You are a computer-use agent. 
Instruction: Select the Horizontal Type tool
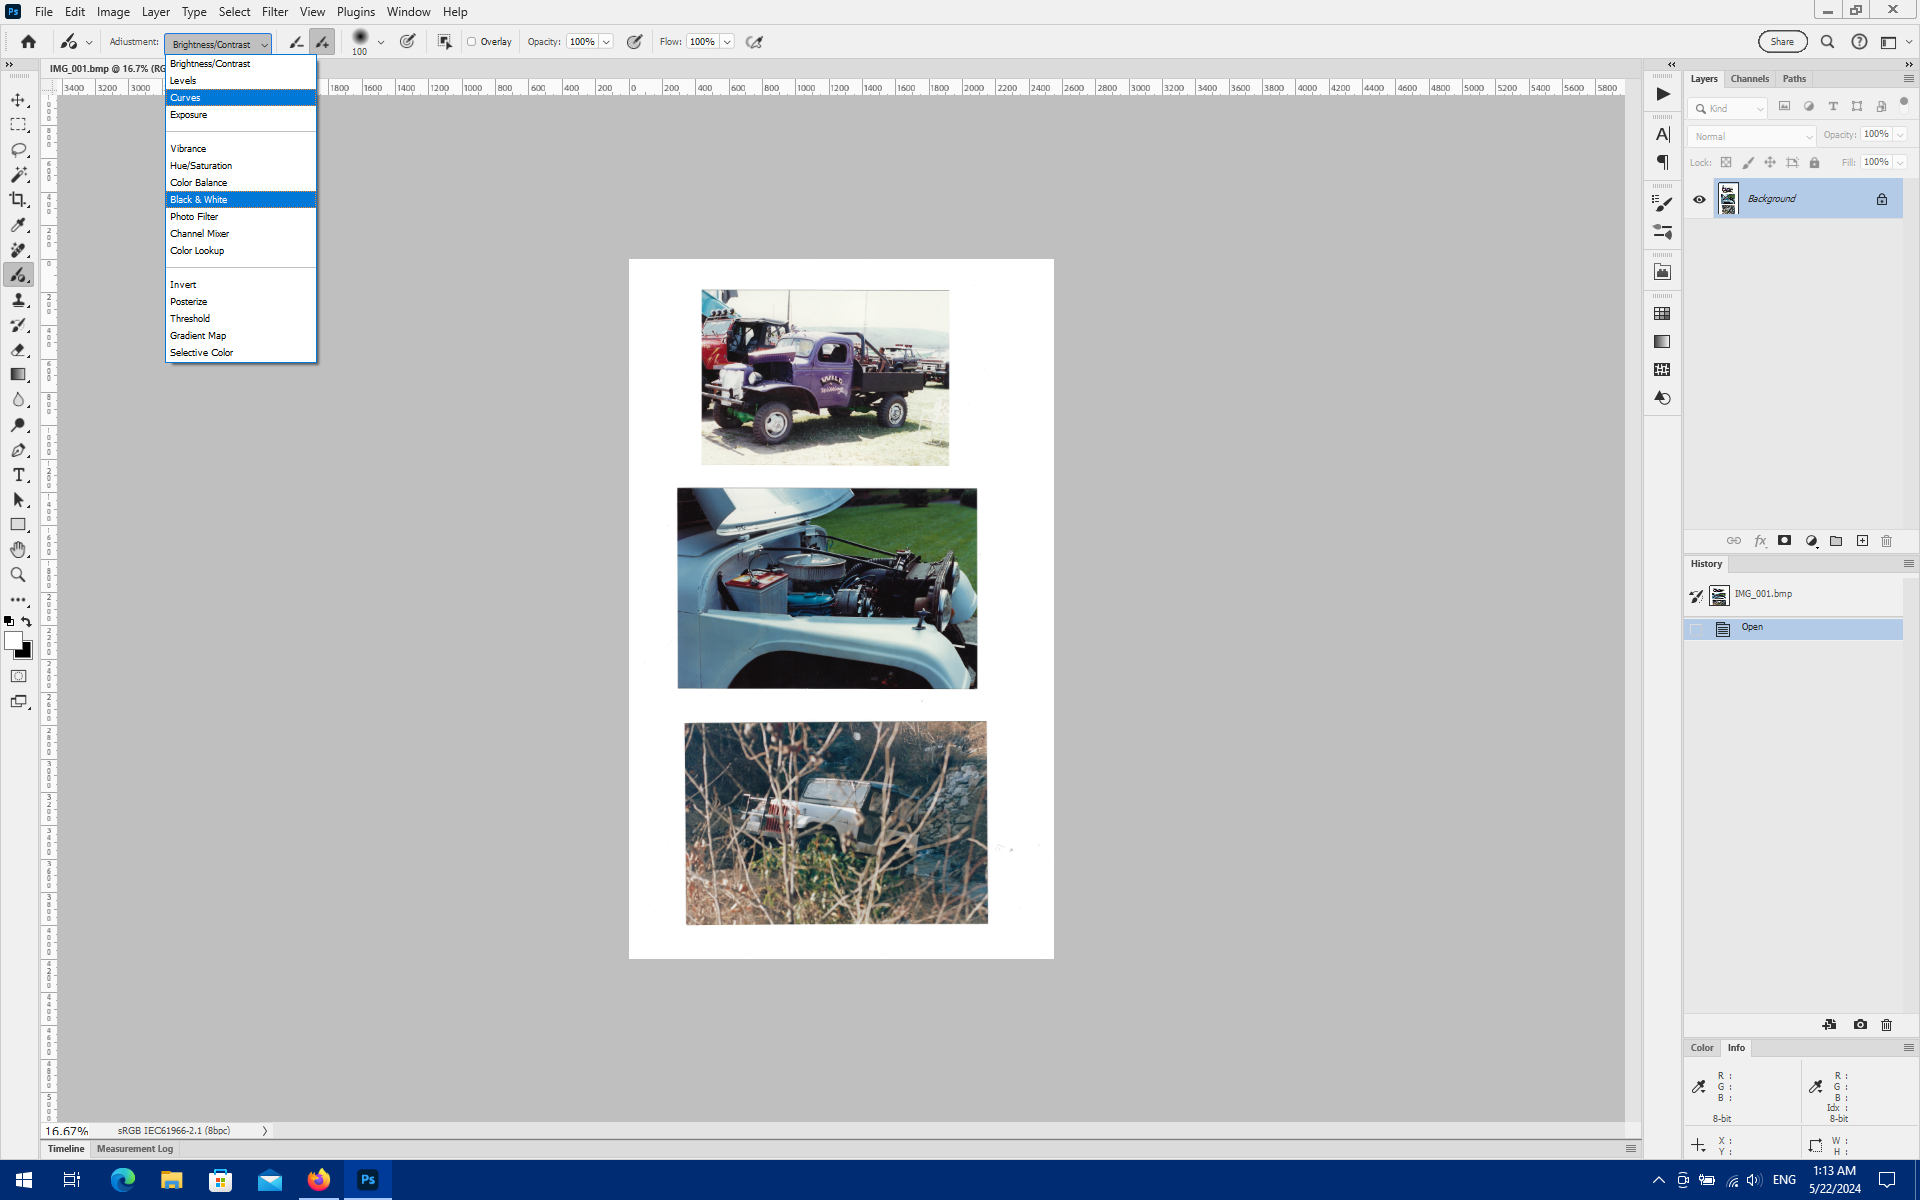(18, 475)
